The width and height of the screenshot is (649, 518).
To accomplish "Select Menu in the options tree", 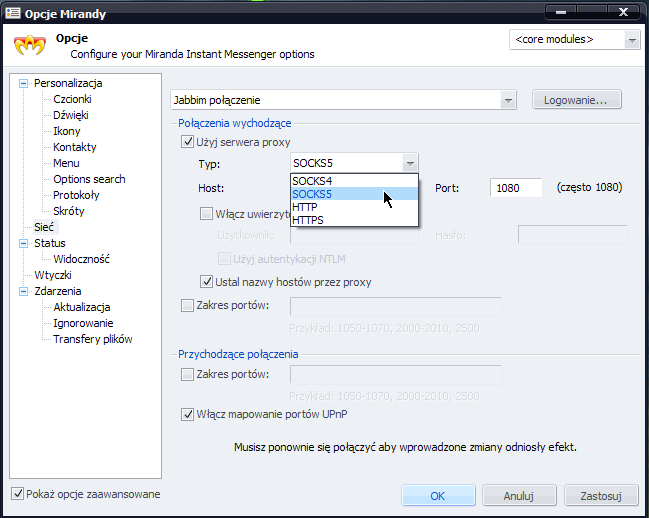I will click(66, 163).
